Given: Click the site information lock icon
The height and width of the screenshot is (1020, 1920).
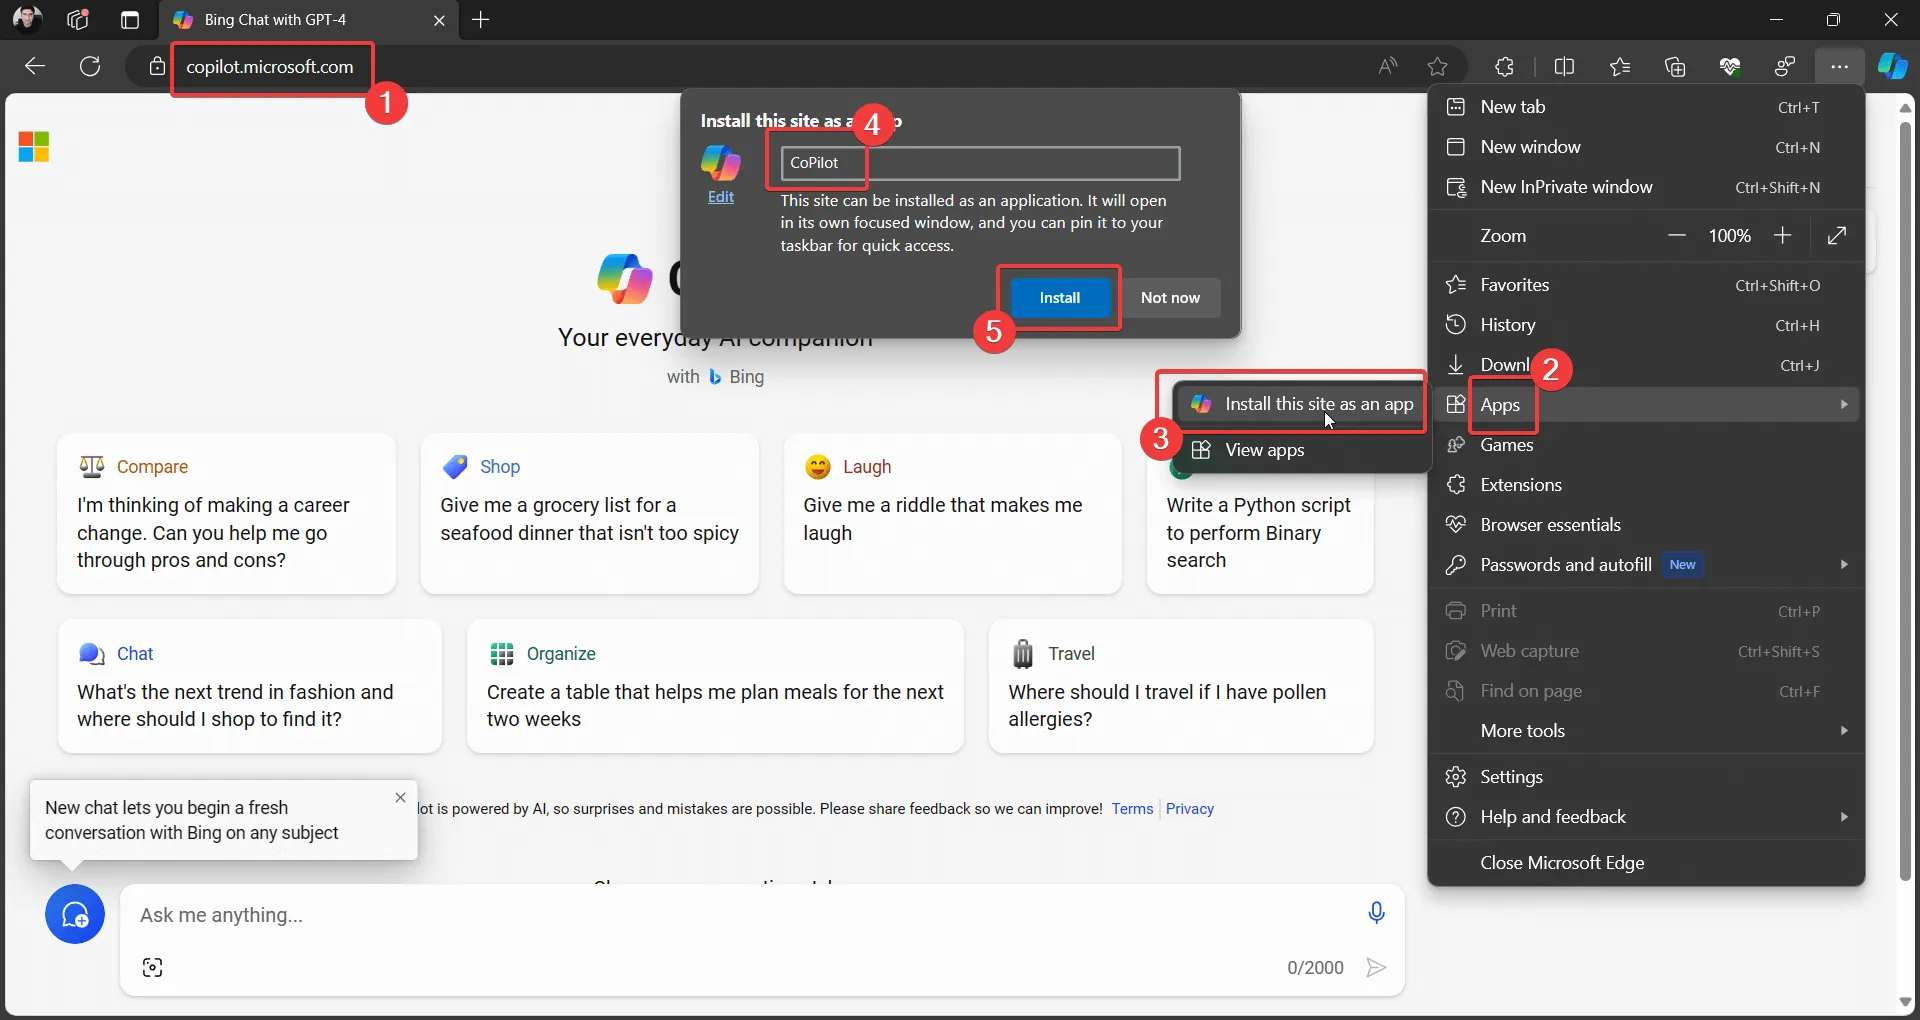Looking at the screenshot, I should (157, 66).
